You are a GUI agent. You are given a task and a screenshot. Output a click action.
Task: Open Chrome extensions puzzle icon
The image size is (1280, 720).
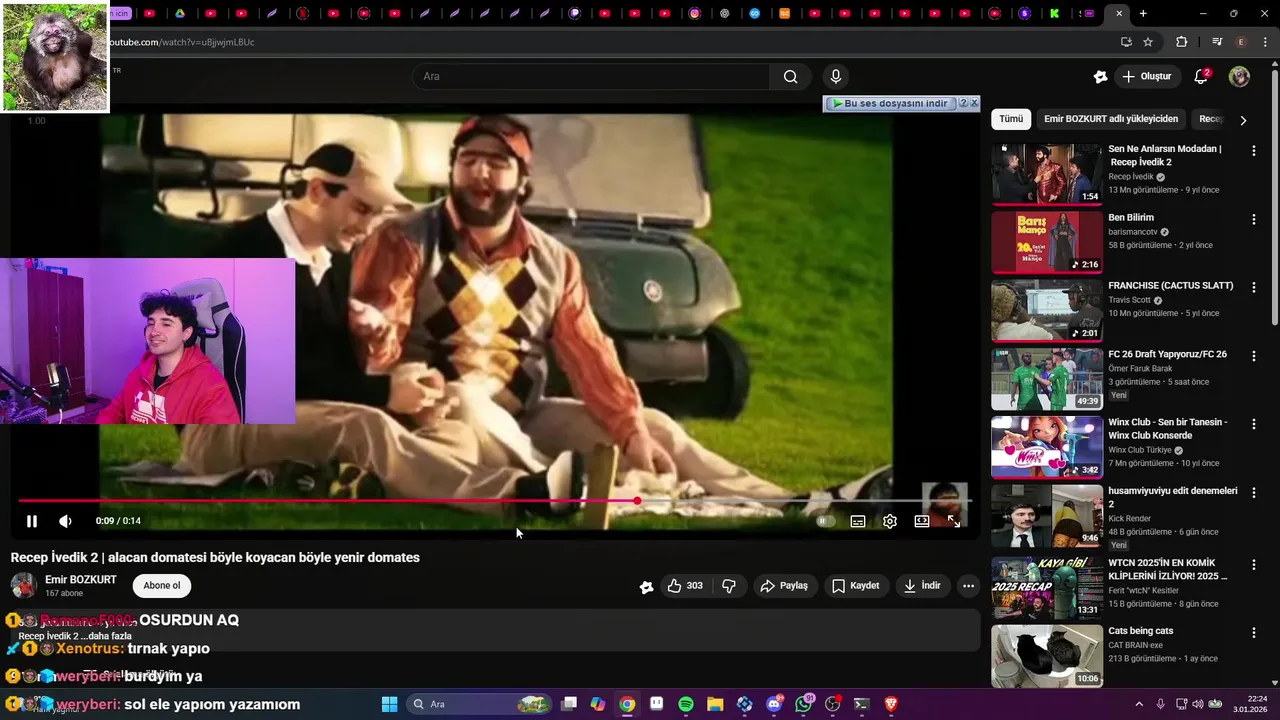[1182, 42]
